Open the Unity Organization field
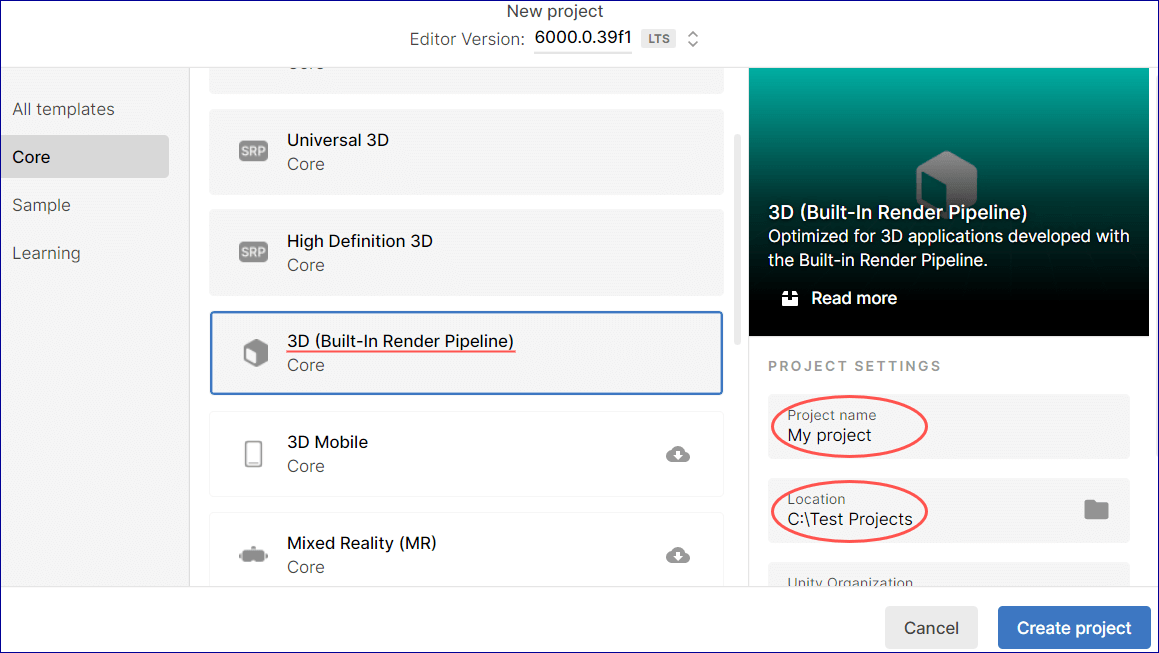The width and height of the screenshot is (1159, 653). [948, 576]
